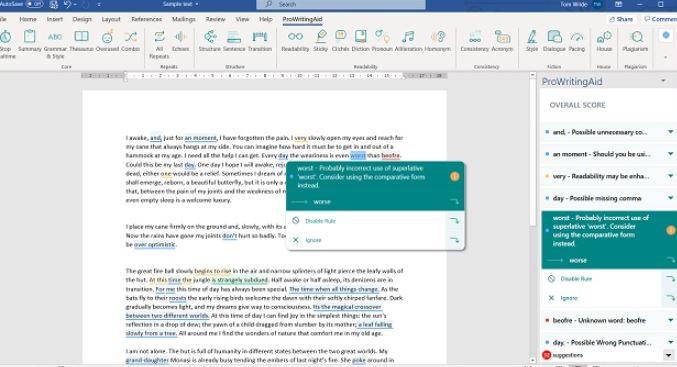677x367 pixels.
Task: Open the Summary report icon
Action: 29,41
